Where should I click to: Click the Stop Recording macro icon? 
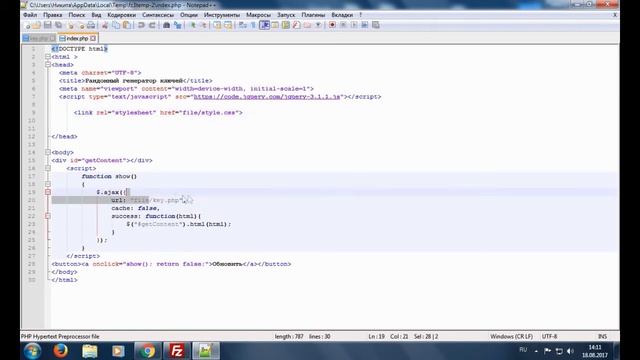pyautogui.click(x=343, y=25)
